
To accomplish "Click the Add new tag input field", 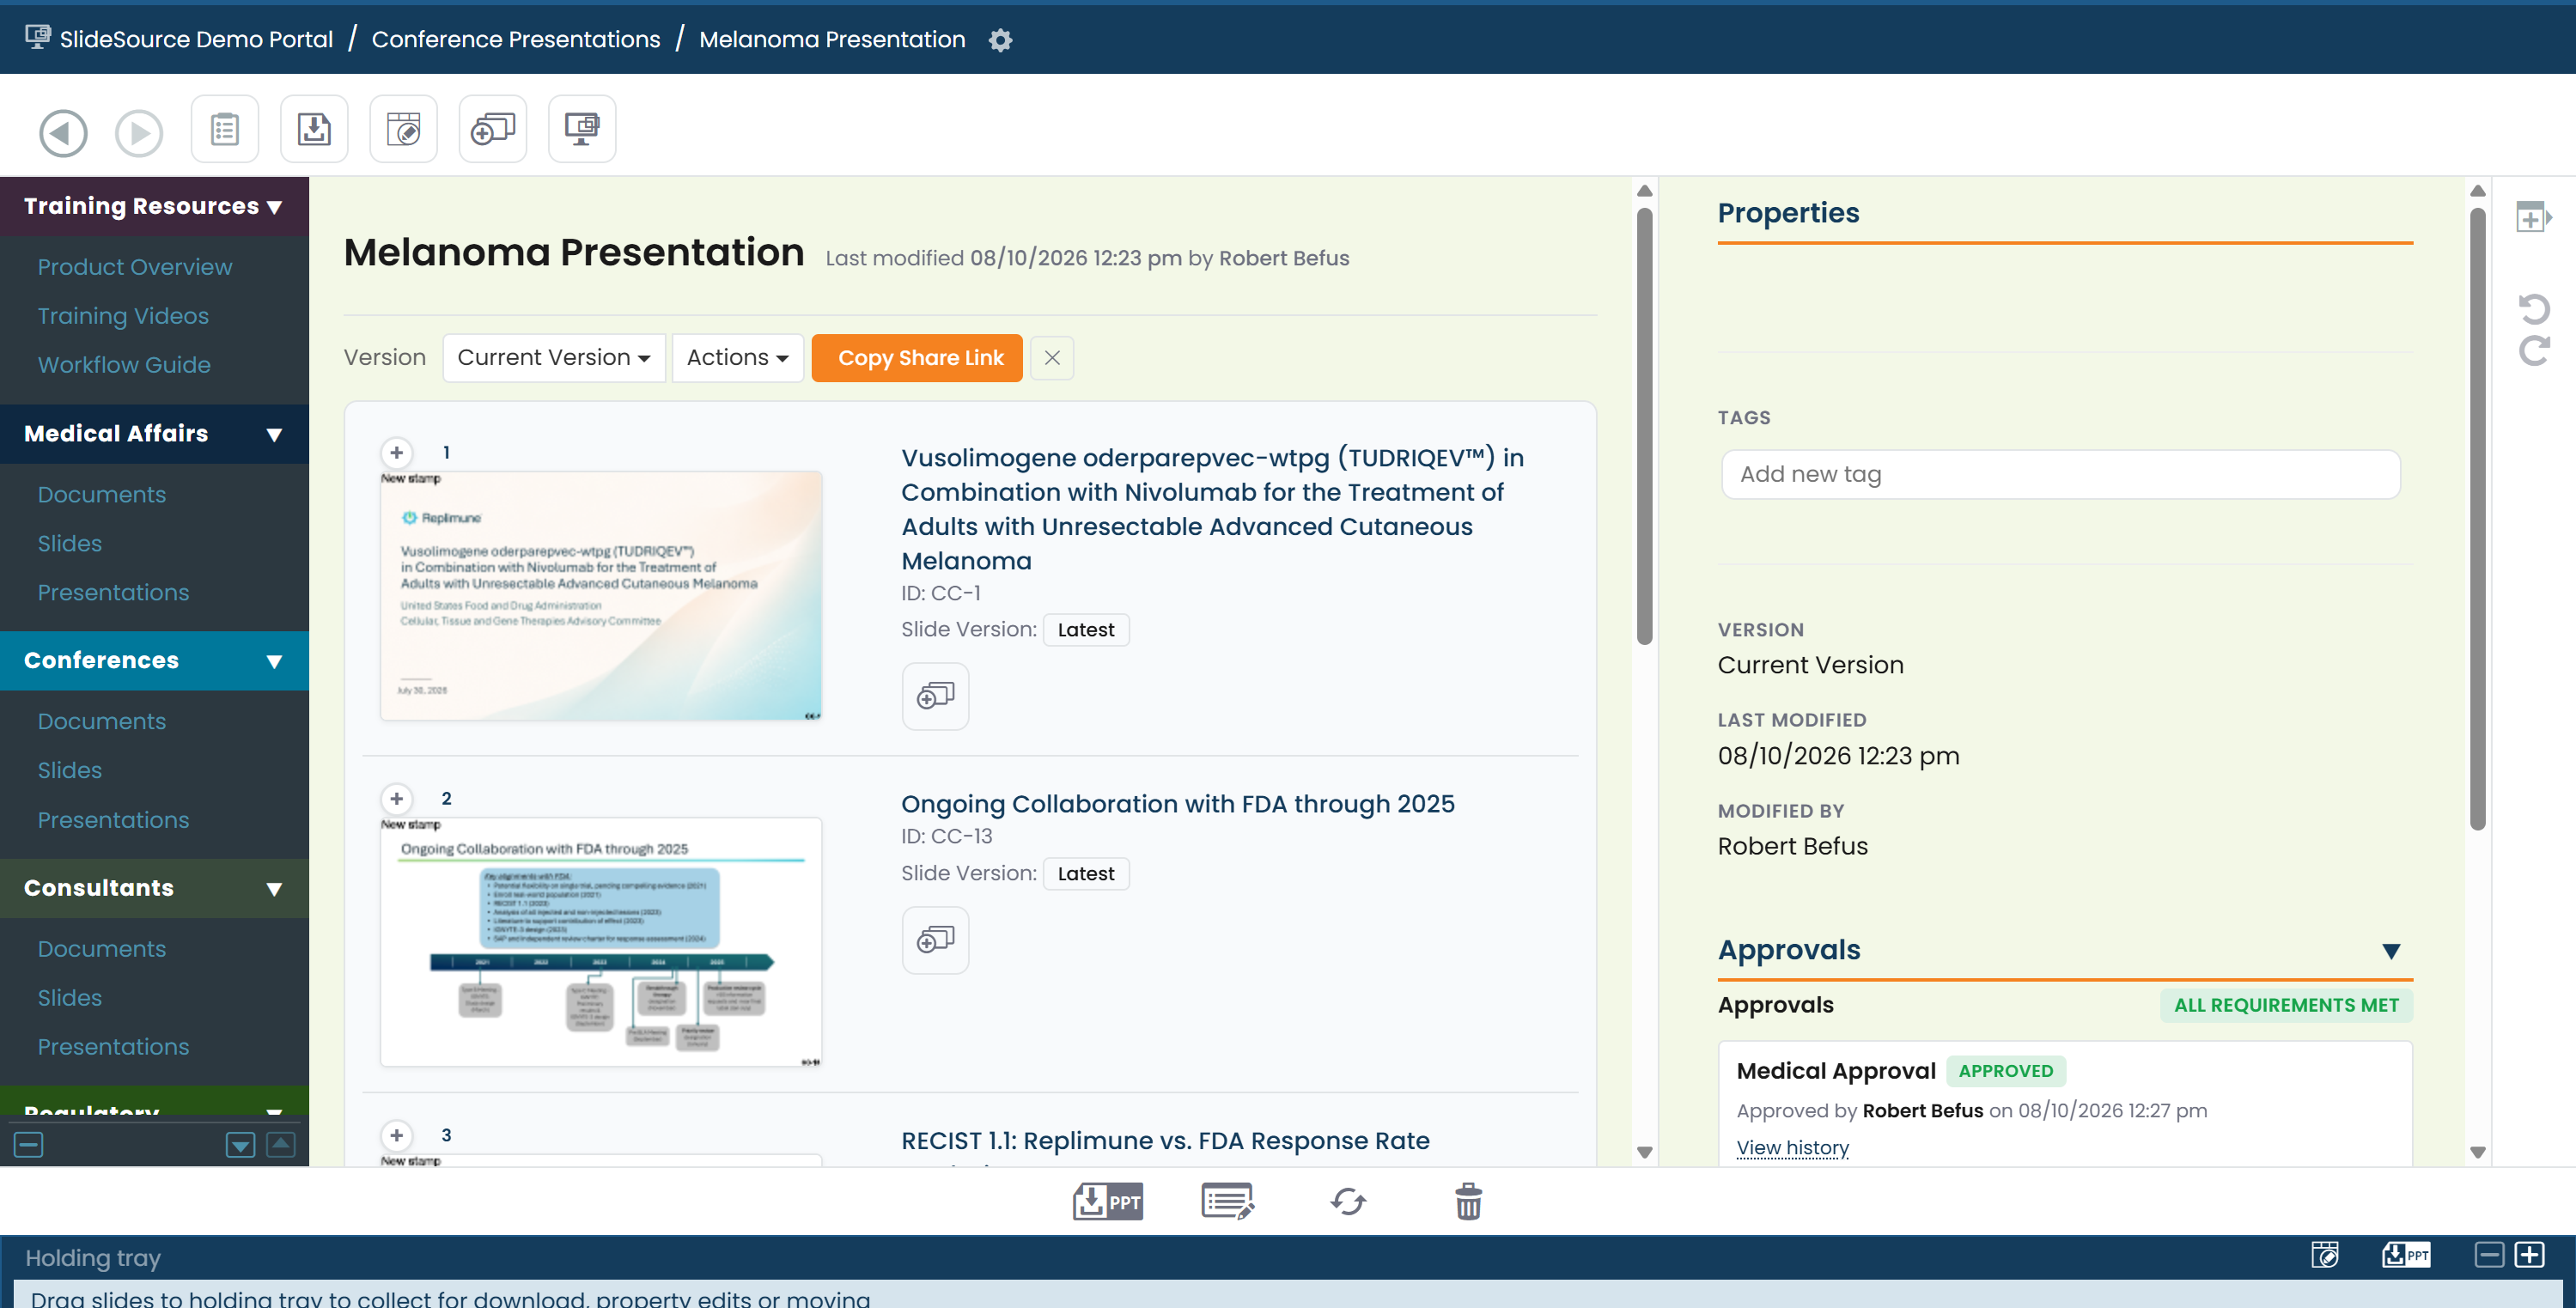I will pyautogui.click(x=2061, y=474).
